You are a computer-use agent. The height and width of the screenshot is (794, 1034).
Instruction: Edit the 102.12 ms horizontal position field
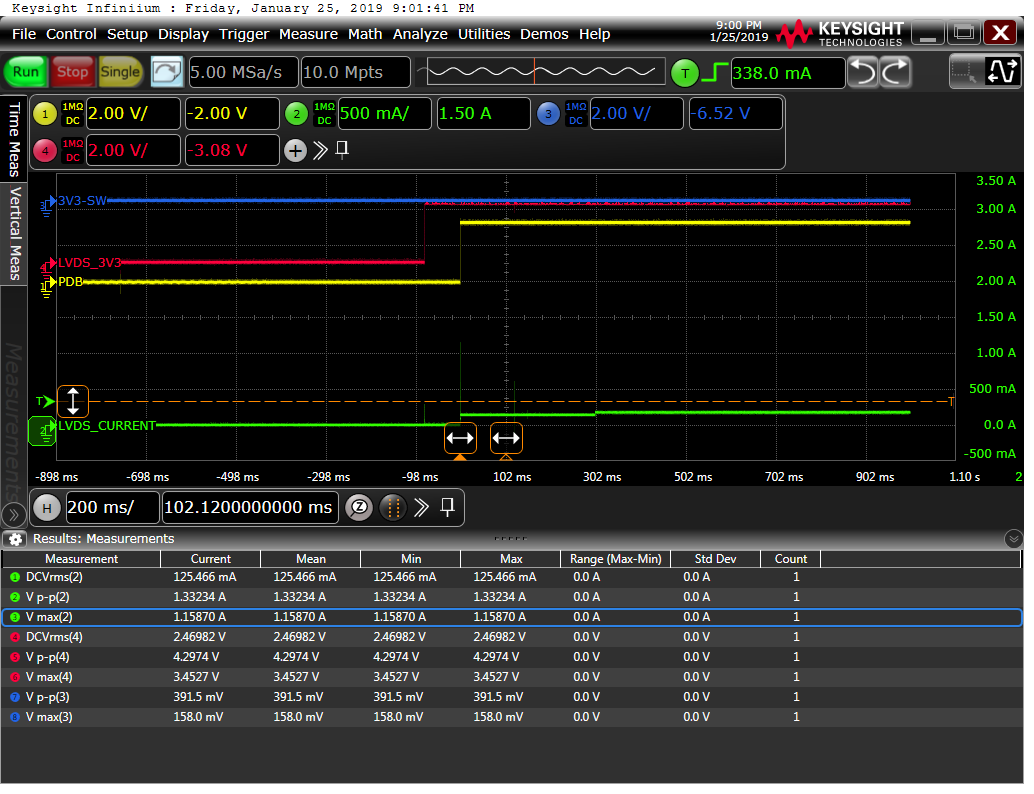[250, 508]
